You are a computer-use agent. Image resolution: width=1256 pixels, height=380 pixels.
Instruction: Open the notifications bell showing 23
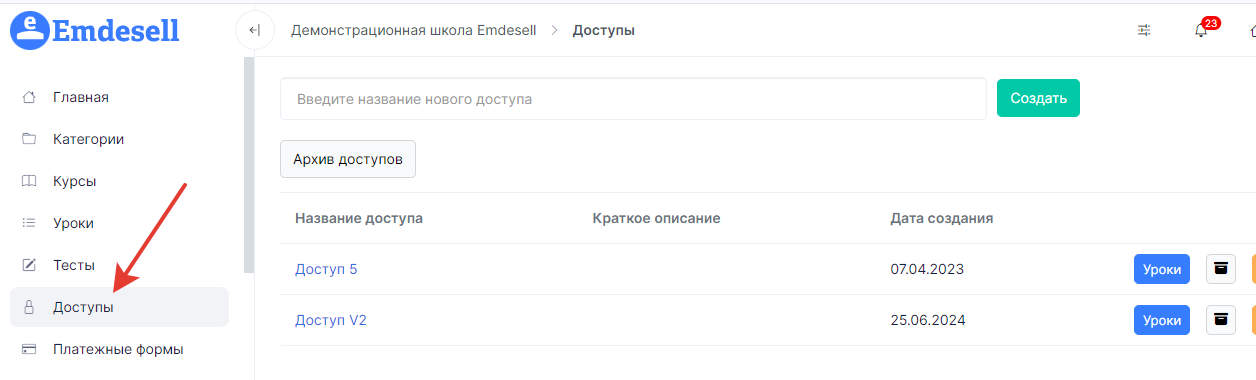(x=1202, y=30)
